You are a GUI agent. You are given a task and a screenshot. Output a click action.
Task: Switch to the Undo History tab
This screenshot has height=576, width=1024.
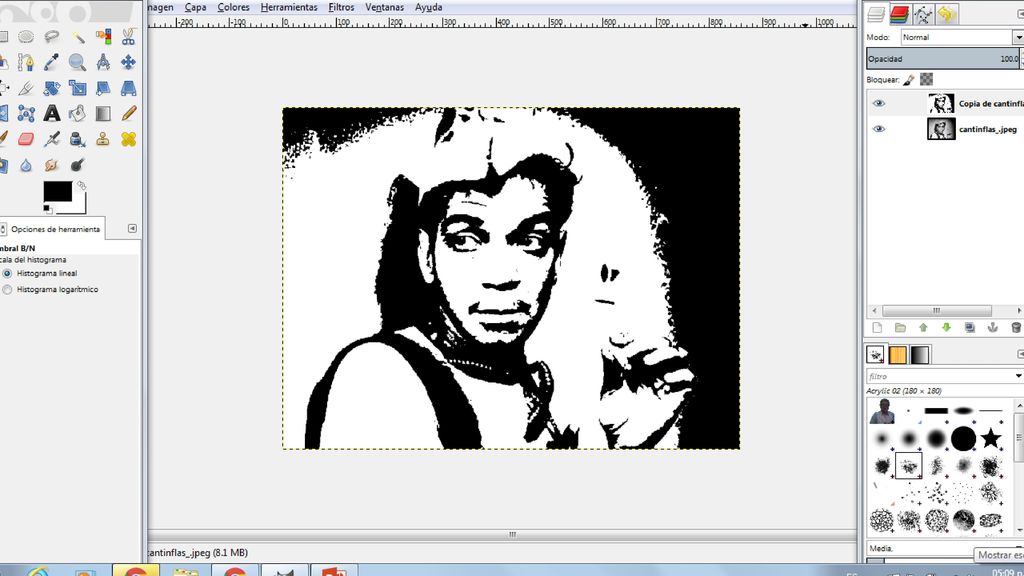(x=946, y=14)
